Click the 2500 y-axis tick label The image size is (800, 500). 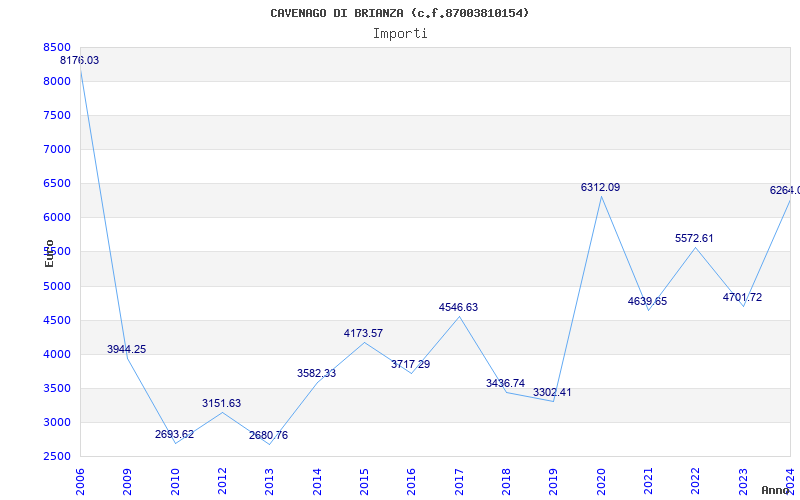tap(57, 457)
